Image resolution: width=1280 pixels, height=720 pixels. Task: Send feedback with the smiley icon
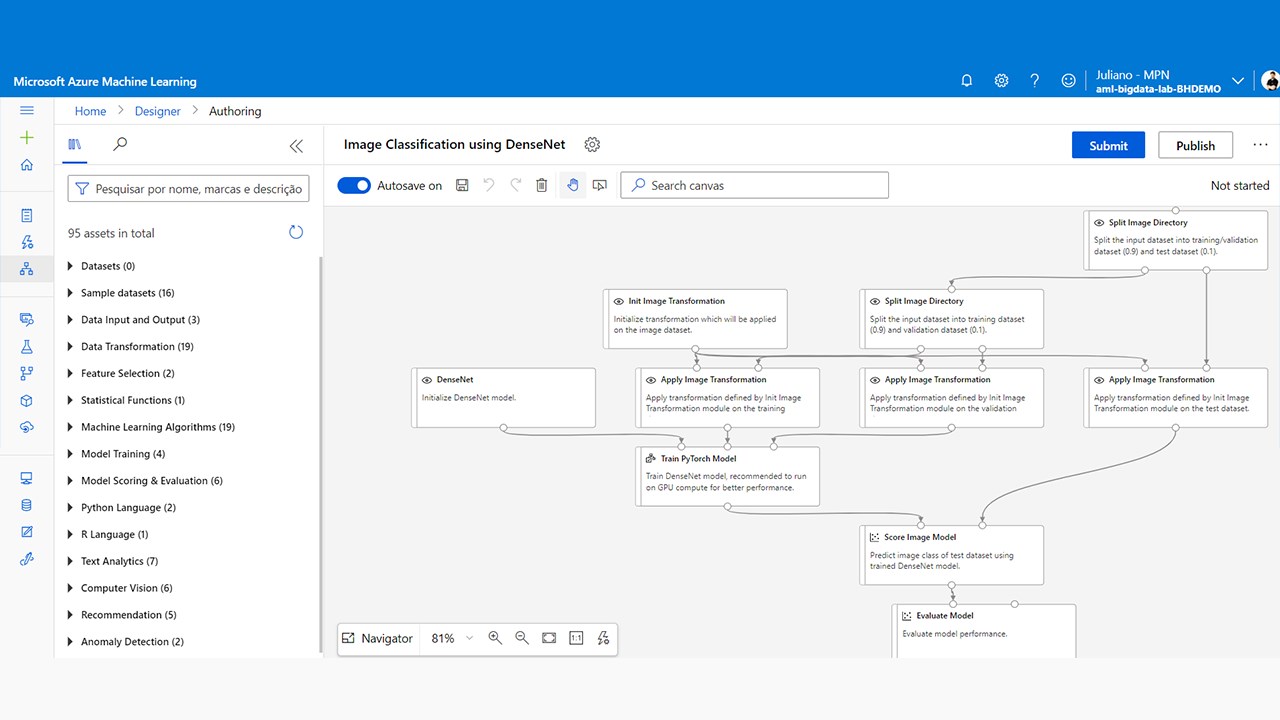[1069, 81]
